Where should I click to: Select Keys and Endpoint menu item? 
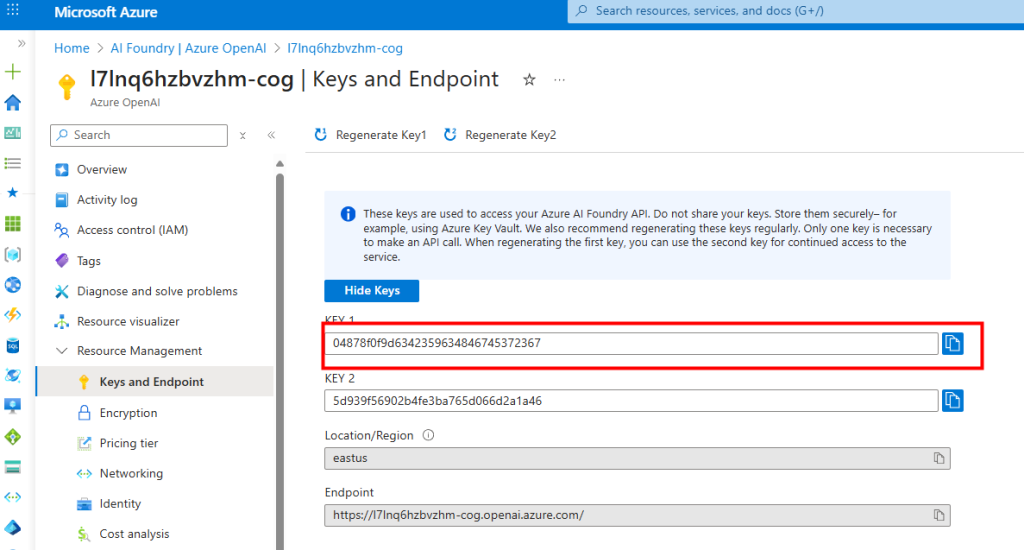(x=155, y=381)
